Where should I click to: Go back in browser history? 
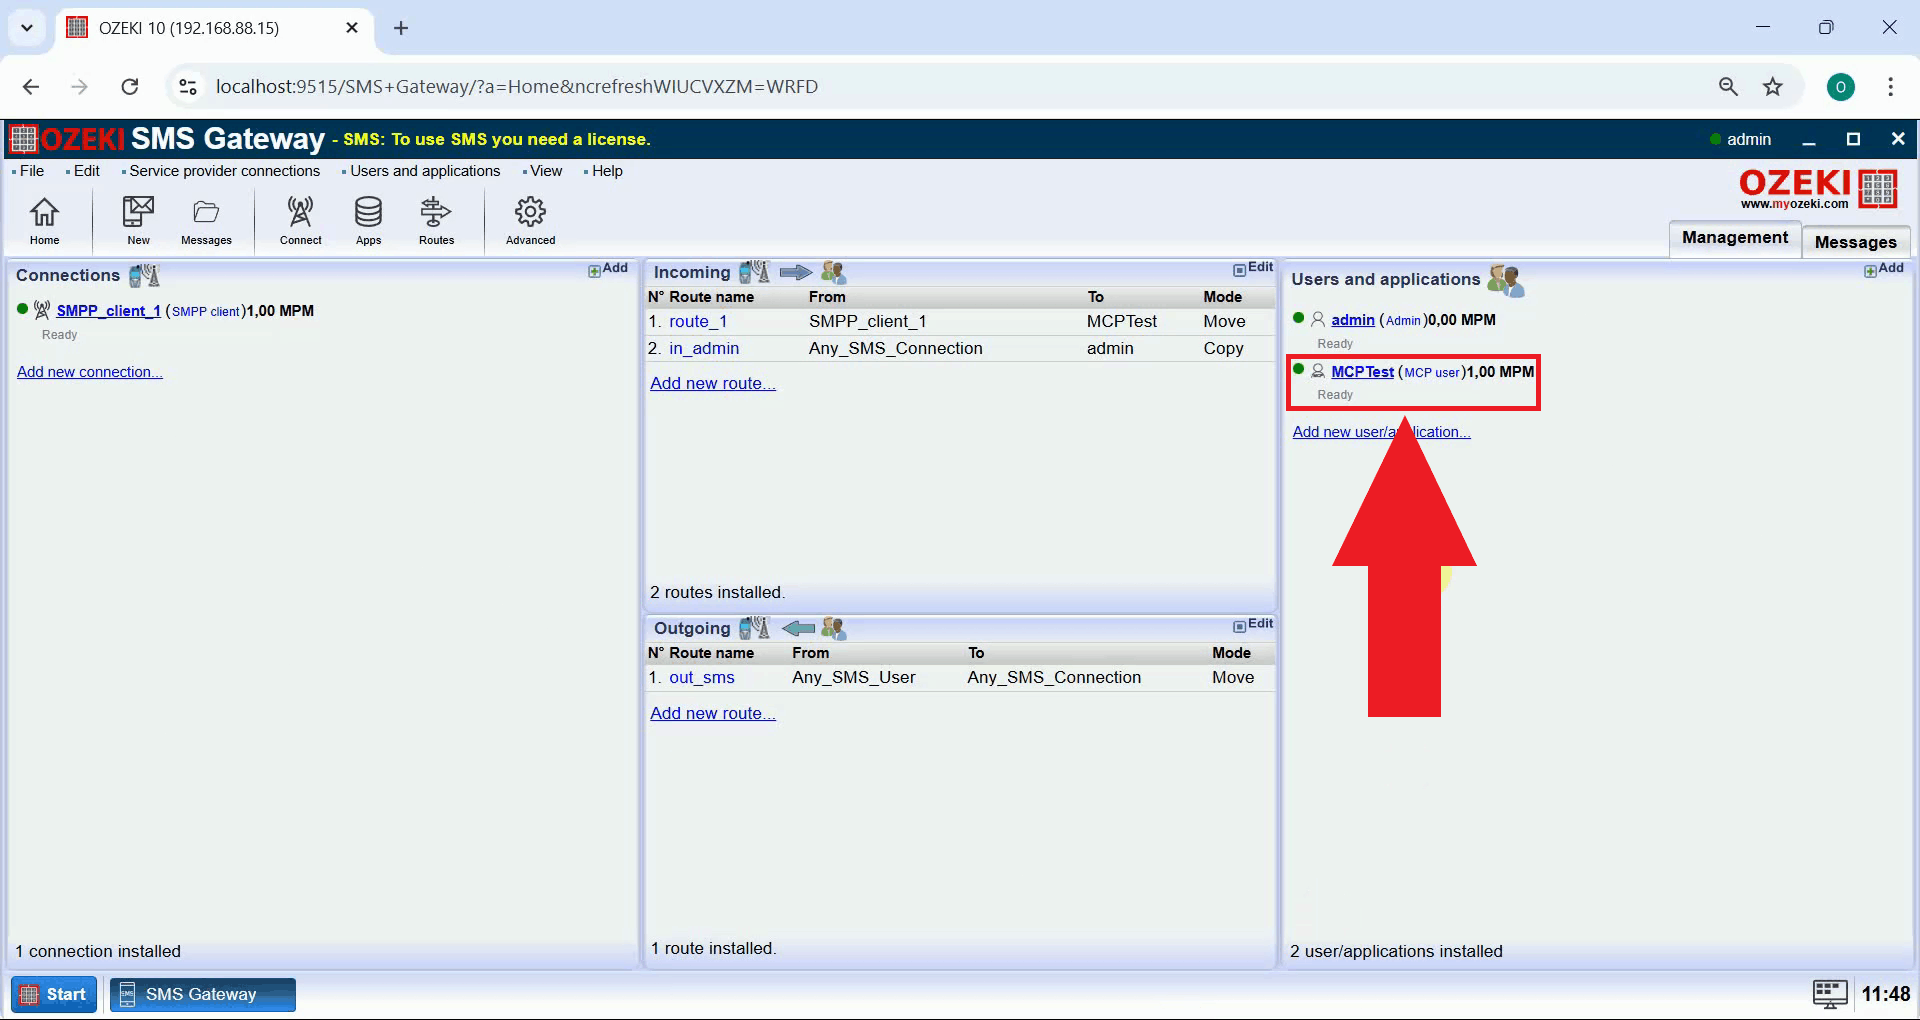[x=31, y=87]
